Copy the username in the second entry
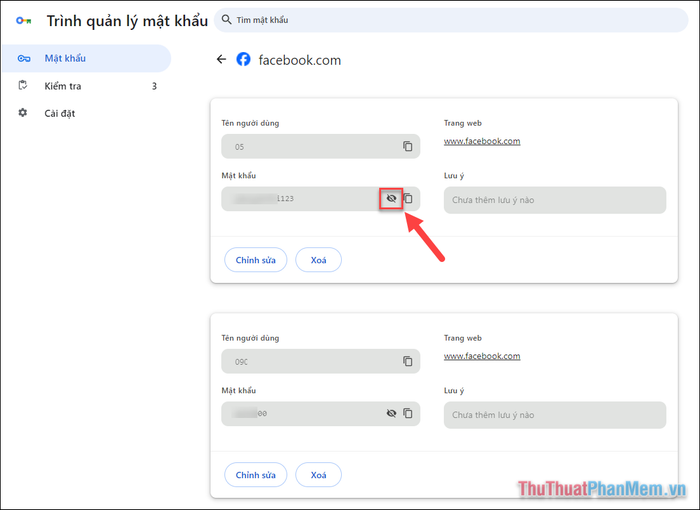The height and width of the screenshot is (510, 700). 407,361
